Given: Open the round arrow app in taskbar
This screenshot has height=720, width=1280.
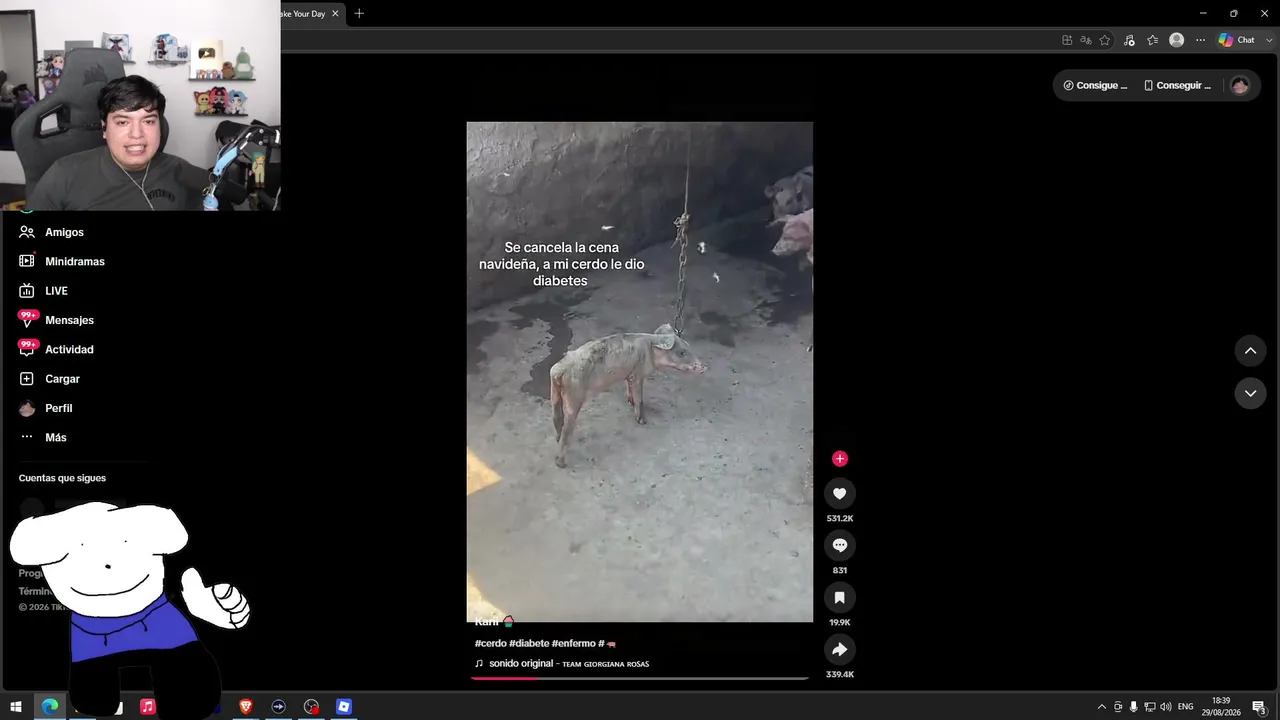Looking at the screenshot, I should pyautogui.click(x=279, y=707).
